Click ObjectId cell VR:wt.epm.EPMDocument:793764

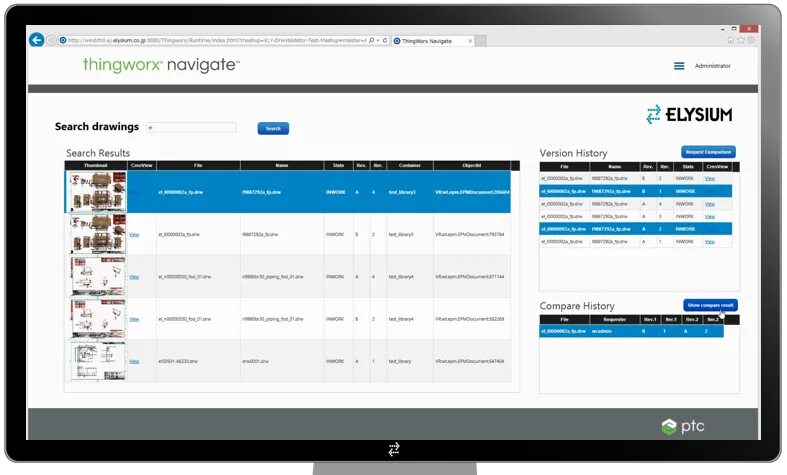click(x=470, y=234)
